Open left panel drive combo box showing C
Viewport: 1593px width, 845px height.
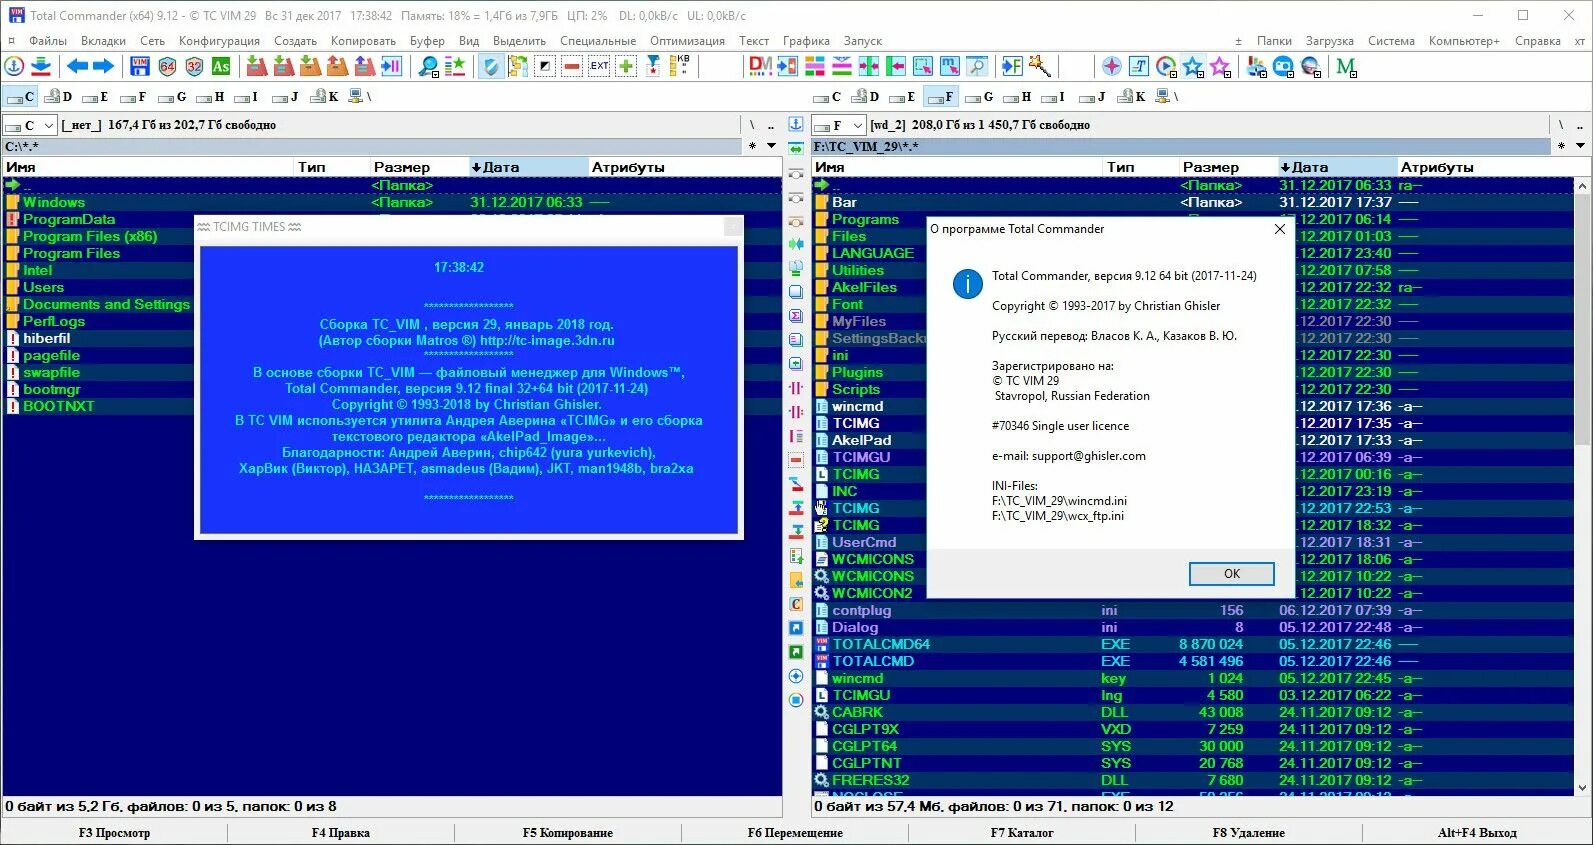pyautogui.click(x=29, y=125)
